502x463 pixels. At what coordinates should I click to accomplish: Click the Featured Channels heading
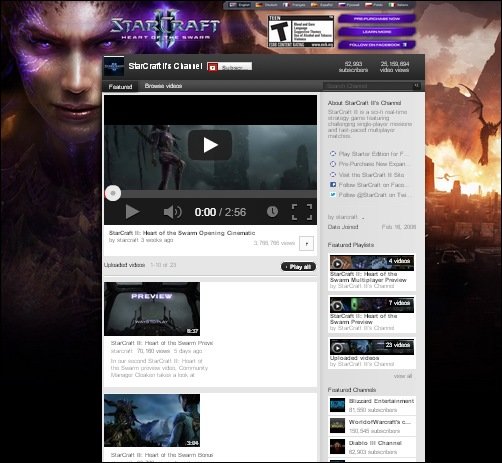point(352,390)
